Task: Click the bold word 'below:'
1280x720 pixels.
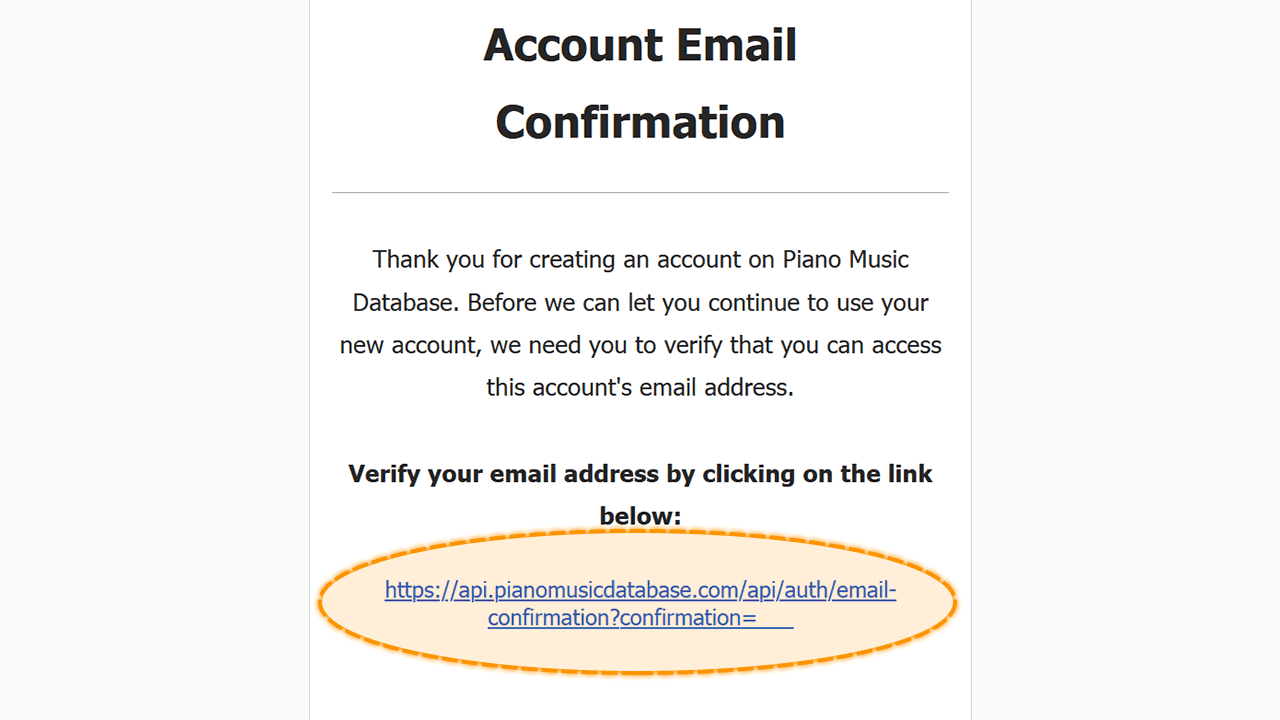Action: click(640, 516)
